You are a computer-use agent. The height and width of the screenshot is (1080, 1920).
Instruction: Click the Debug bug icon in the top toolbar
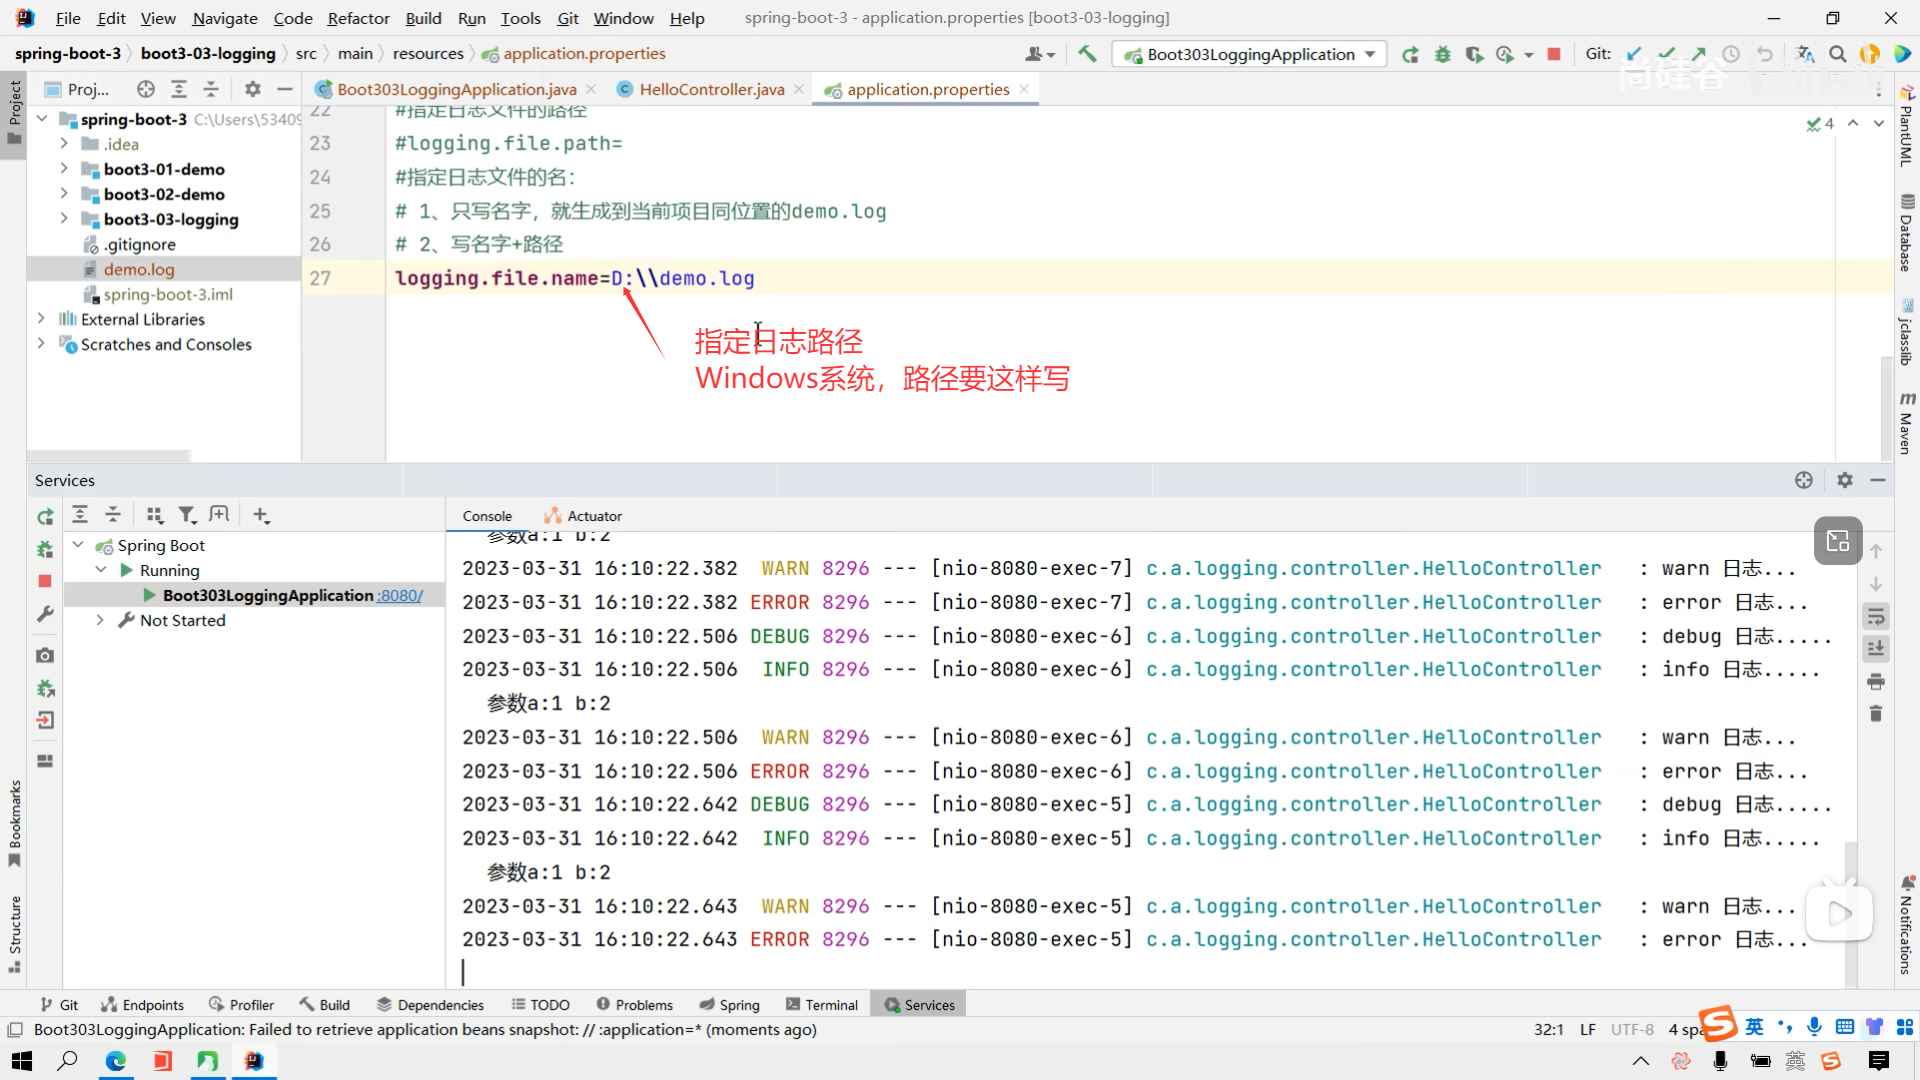1442,54
